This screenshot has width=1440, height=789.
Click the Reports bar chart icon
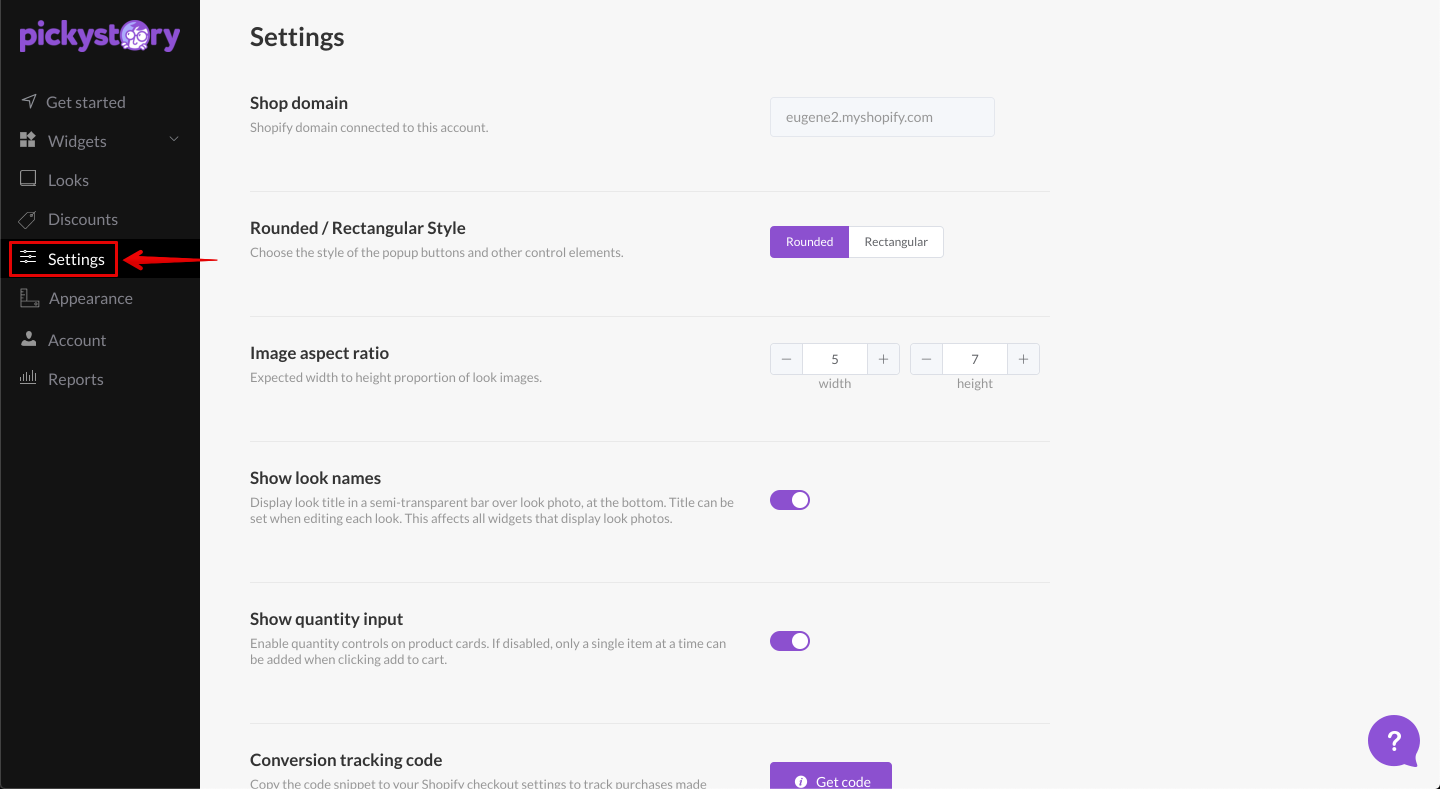[x=28, y=379]
